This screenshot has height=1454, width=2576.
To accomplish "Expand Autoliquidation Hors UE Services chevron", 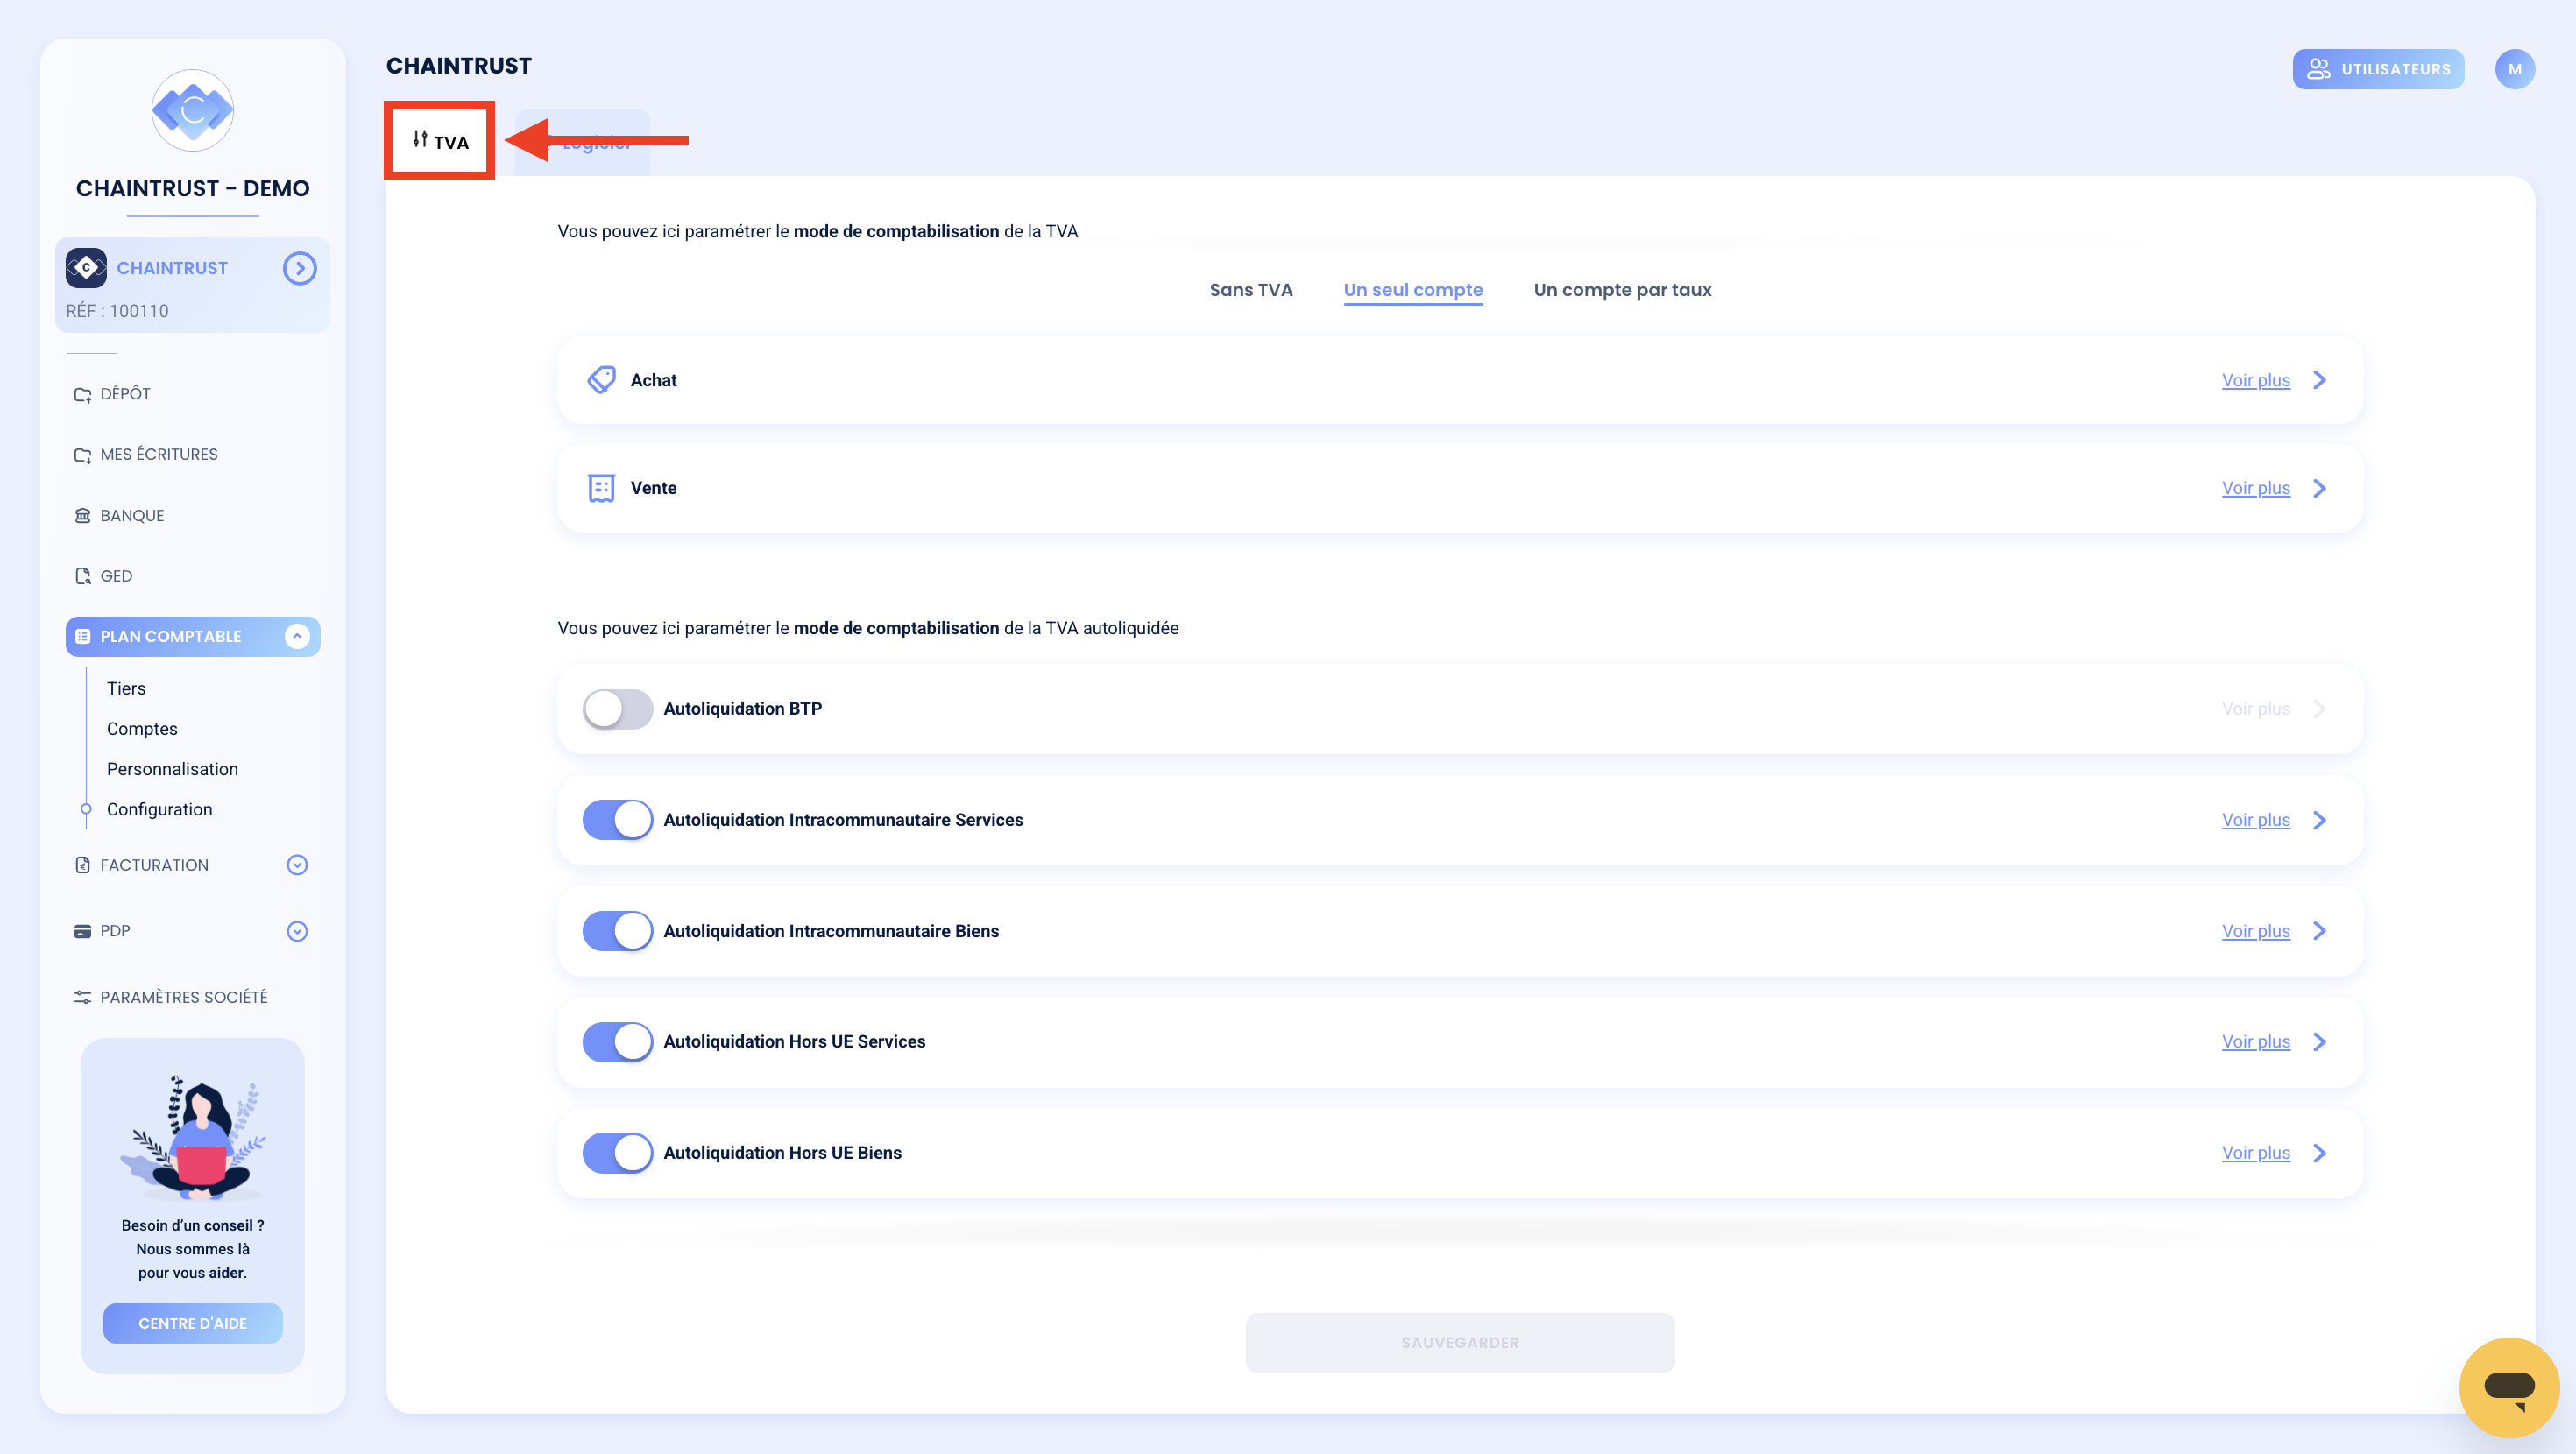I will pyautogui.click(x=2320, y=1042).
